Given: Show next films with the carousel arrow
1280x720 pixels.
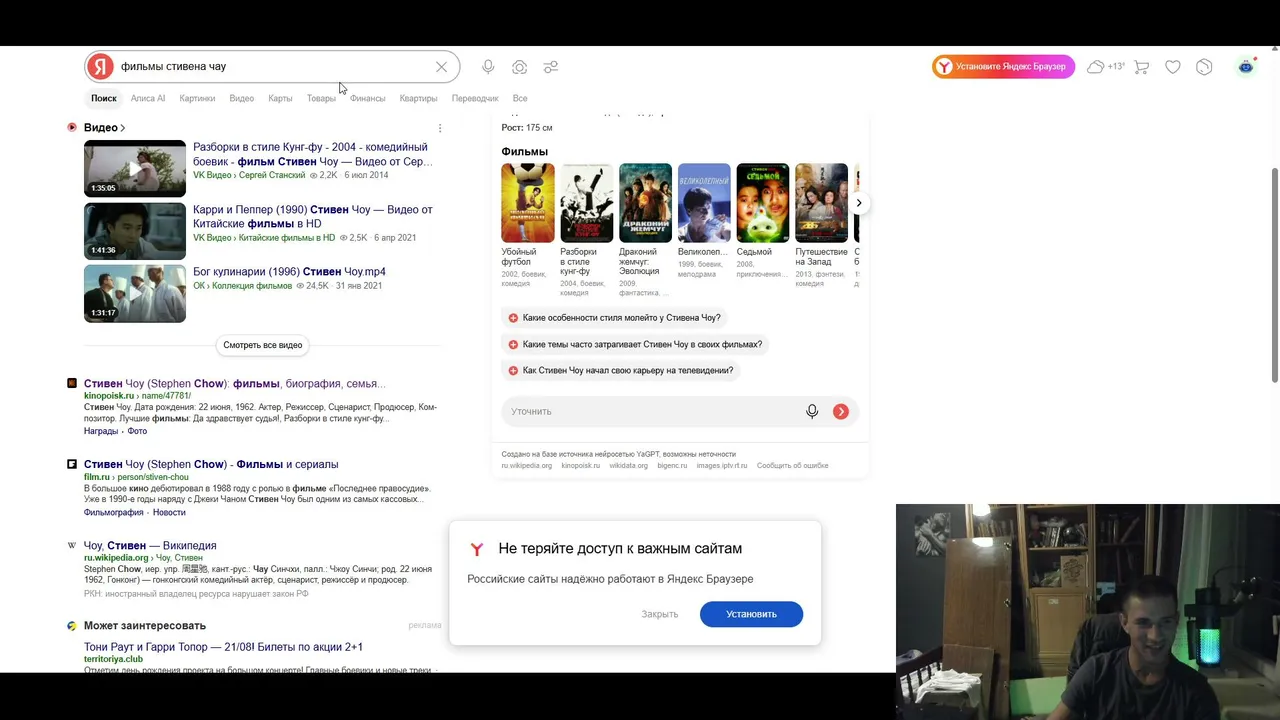Looking at the screenshot, I should tap(858, 203).
